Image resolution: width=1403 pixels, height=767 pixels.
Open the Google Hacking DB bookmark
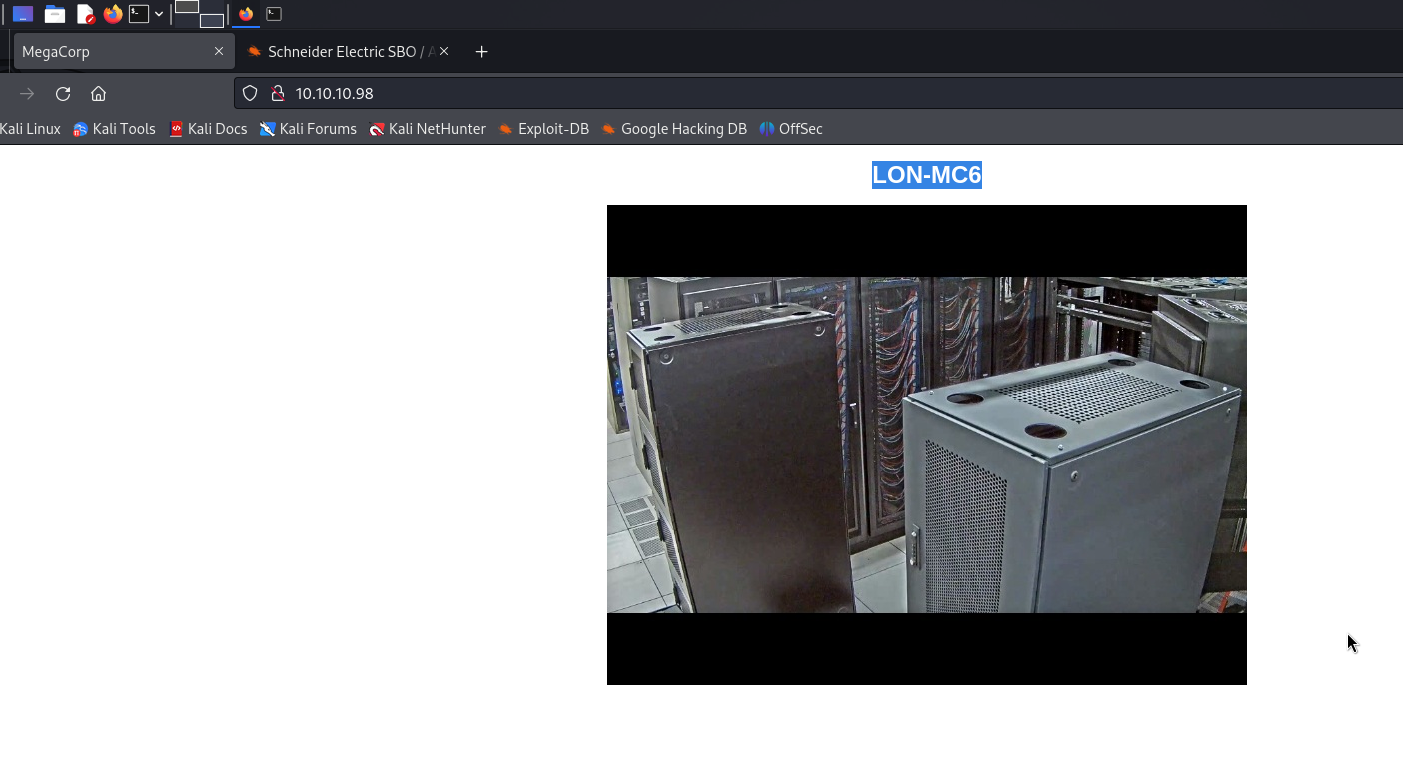point(673,129)
